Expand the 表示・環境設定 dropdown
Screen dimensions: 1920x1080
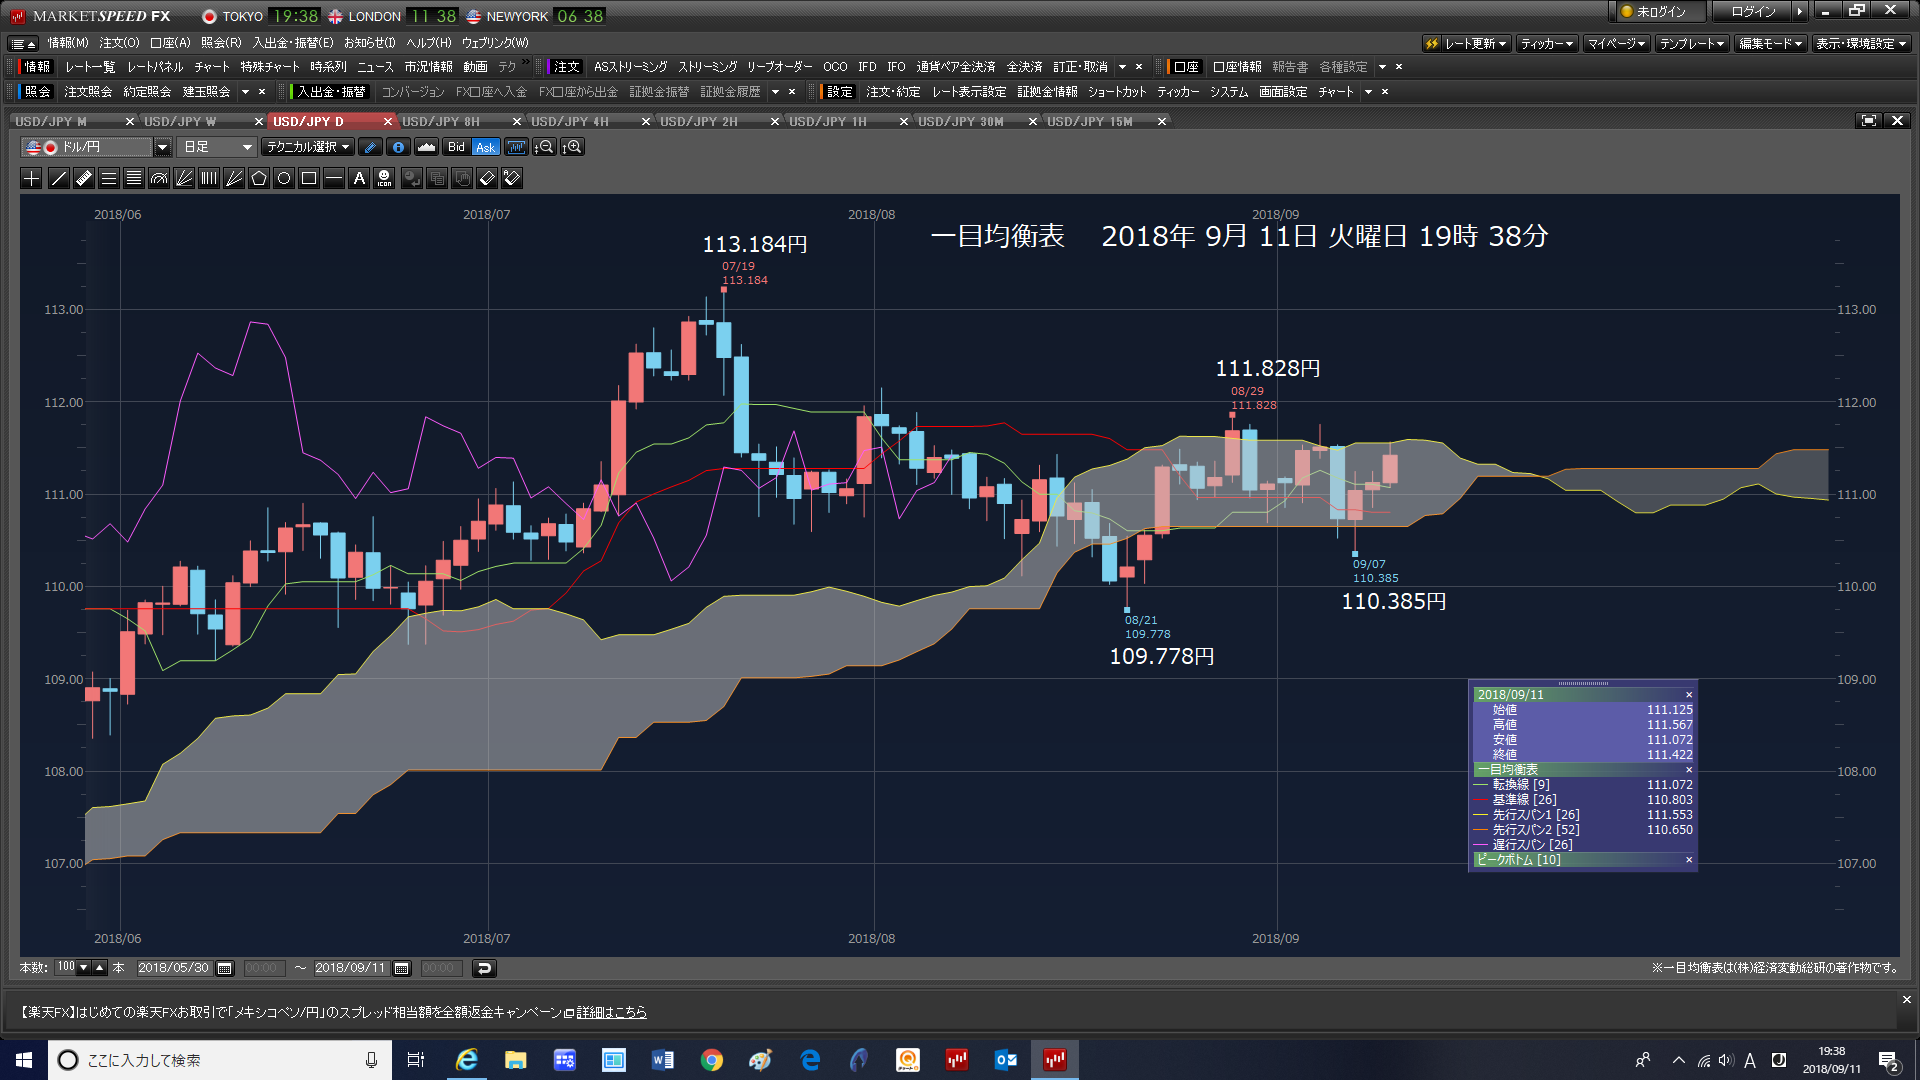1861,43
